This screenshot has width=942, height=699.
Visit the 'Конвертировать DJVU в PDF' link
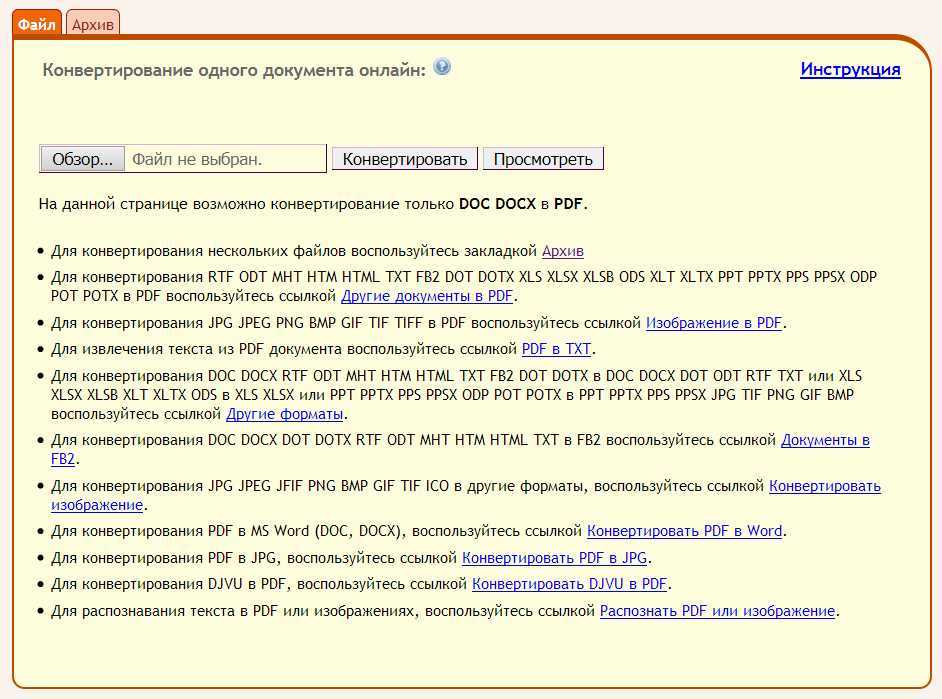570,584
